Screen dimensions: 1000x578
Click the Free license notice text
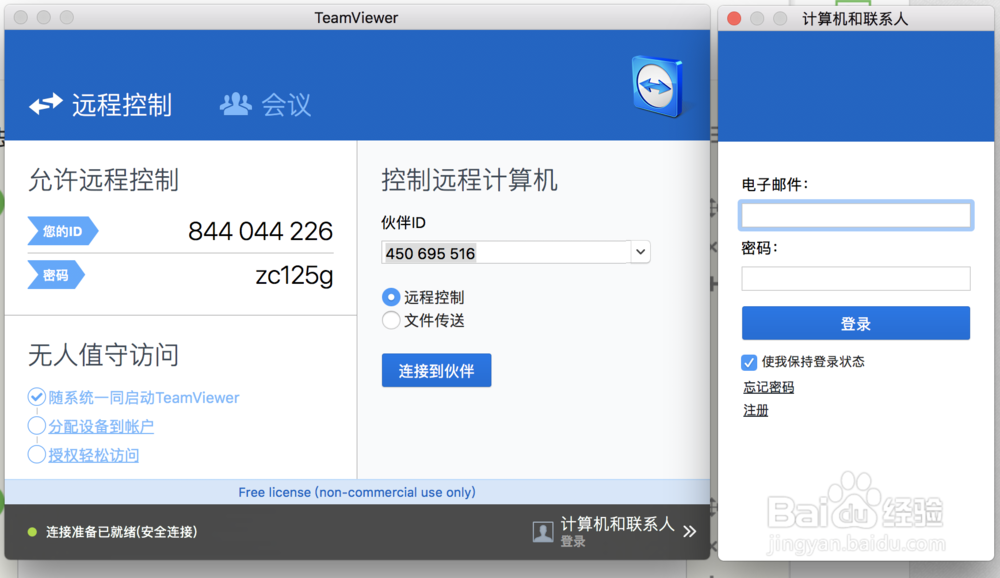357,492
